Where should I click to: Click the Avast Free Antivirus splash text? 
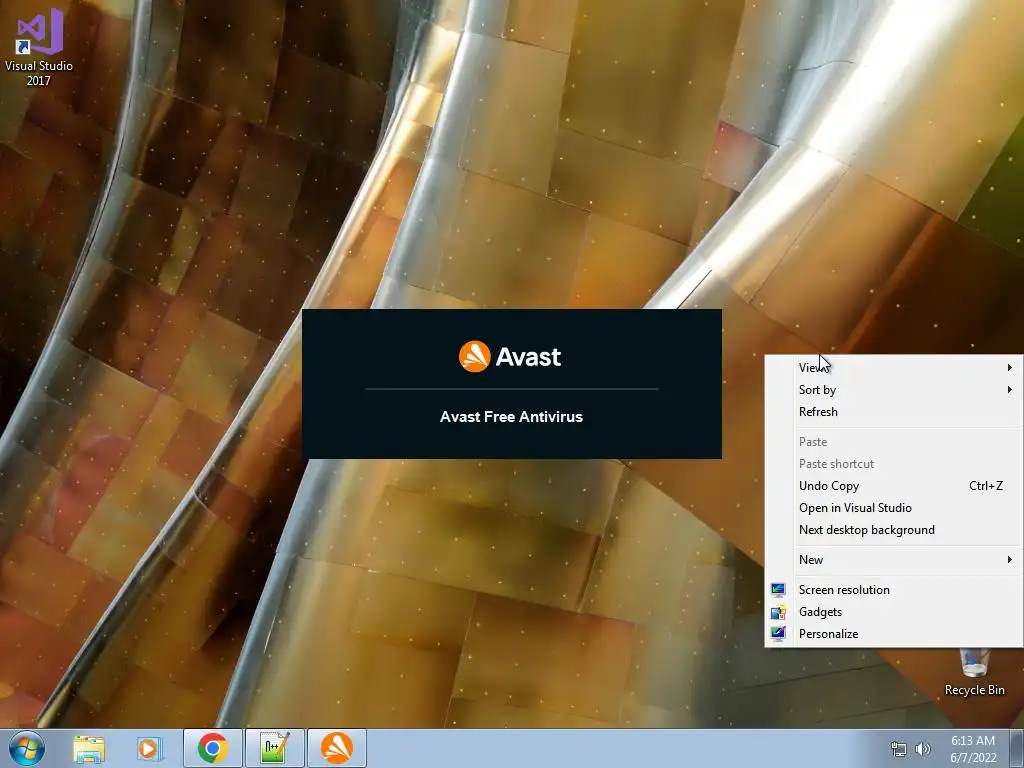(511, 417)
